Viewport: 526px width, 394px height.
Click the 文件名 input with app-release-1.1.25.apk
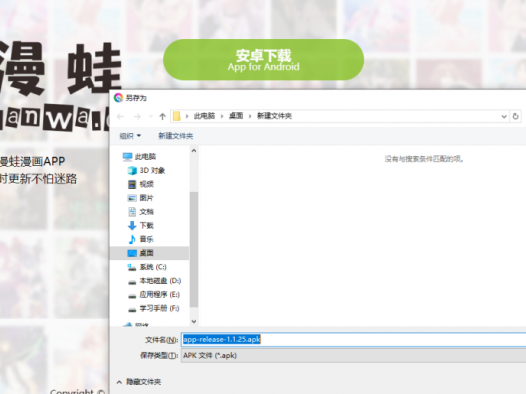354,339
